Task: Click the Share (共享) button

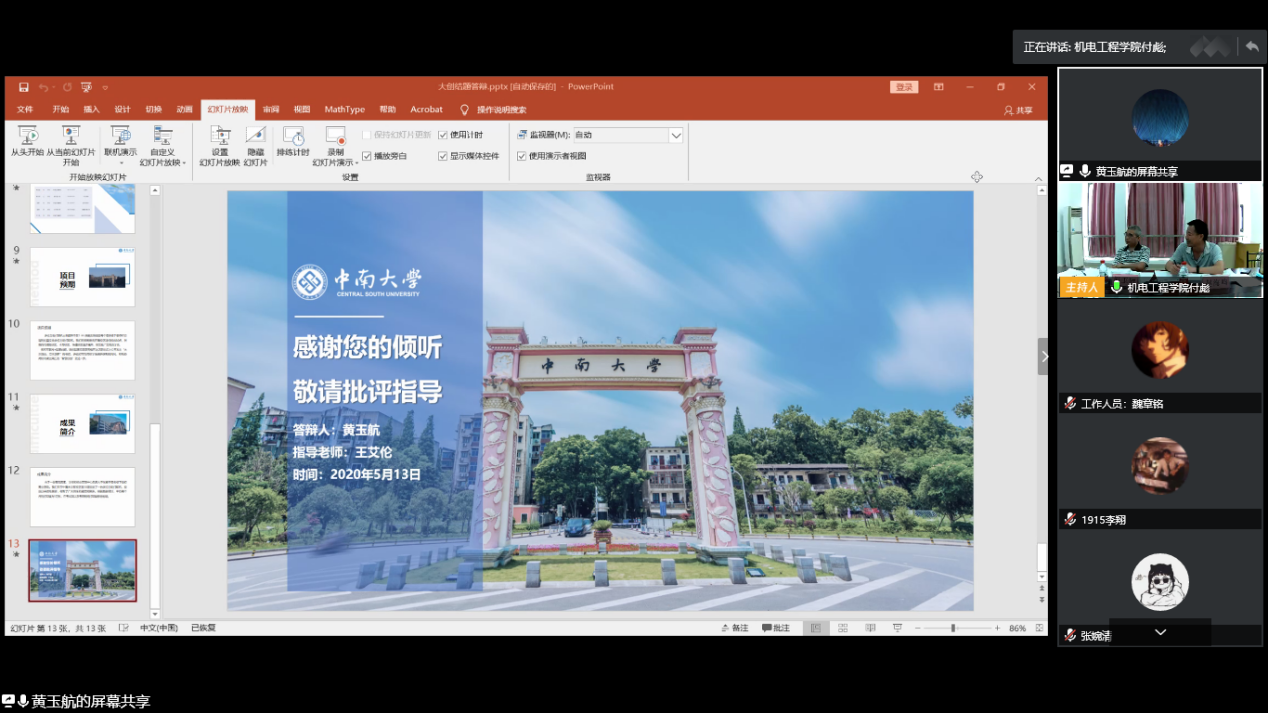Action: [x=1019, y=110]
